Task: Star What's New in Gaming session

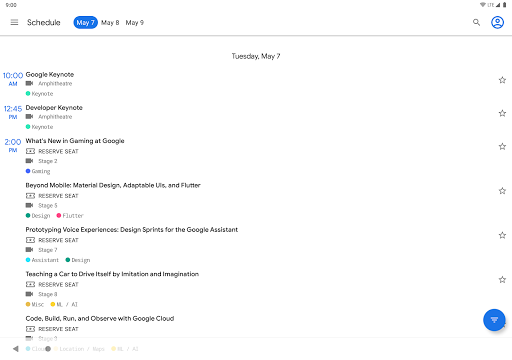Action: point(502,146)
